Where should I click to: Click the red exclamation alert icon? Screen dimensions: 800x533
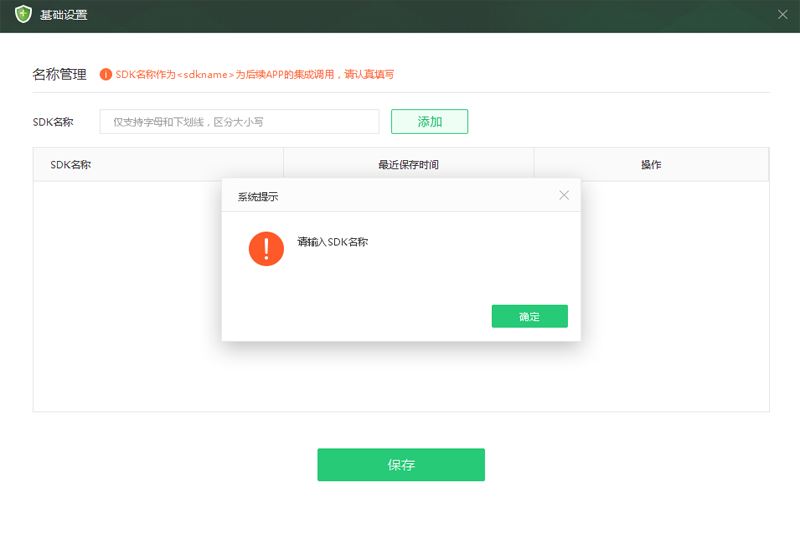[266, 248]
